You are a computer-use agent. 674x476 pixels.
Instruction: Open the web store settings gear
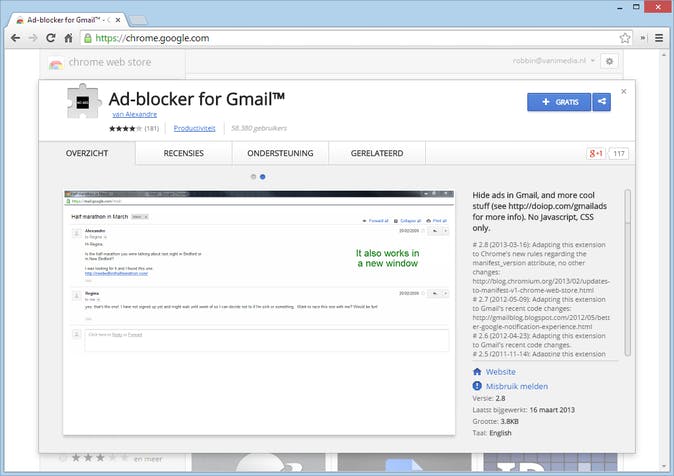[609, 61]
